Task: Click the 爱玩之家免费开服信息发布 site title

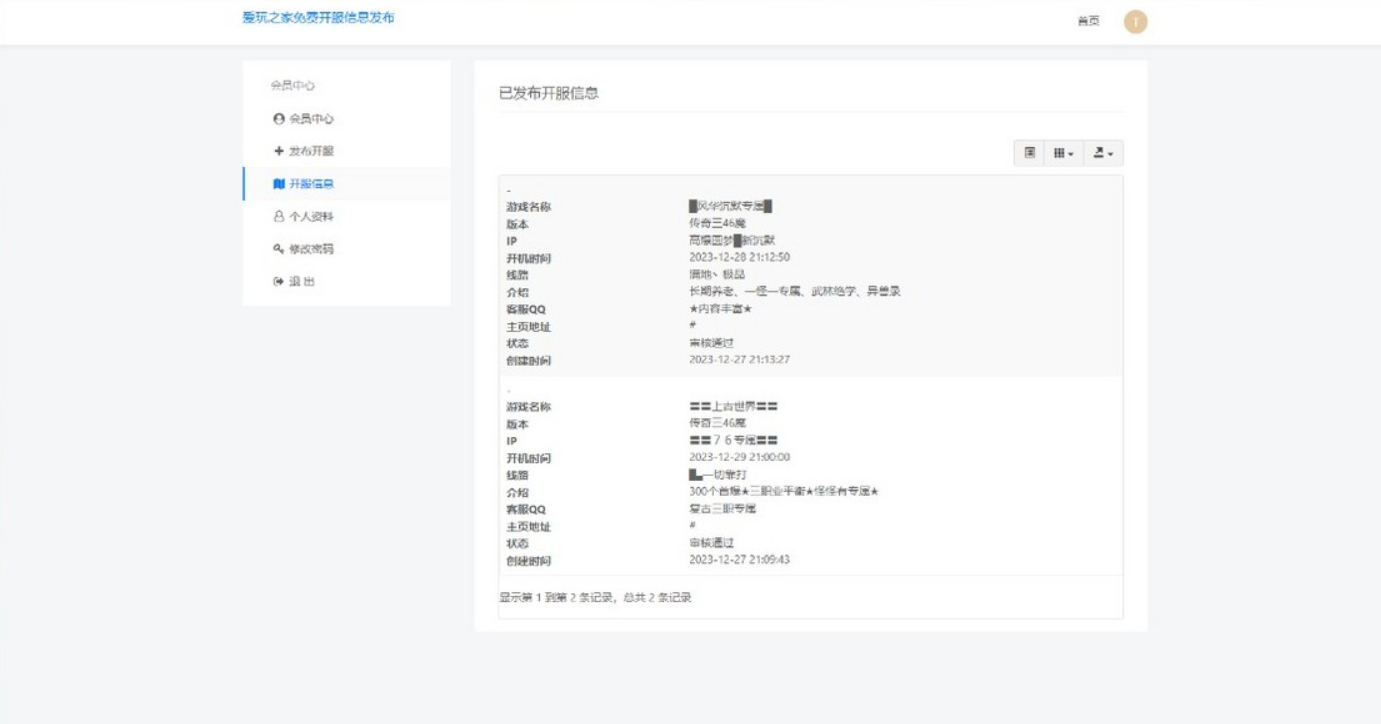Action: tap(318, 17)
